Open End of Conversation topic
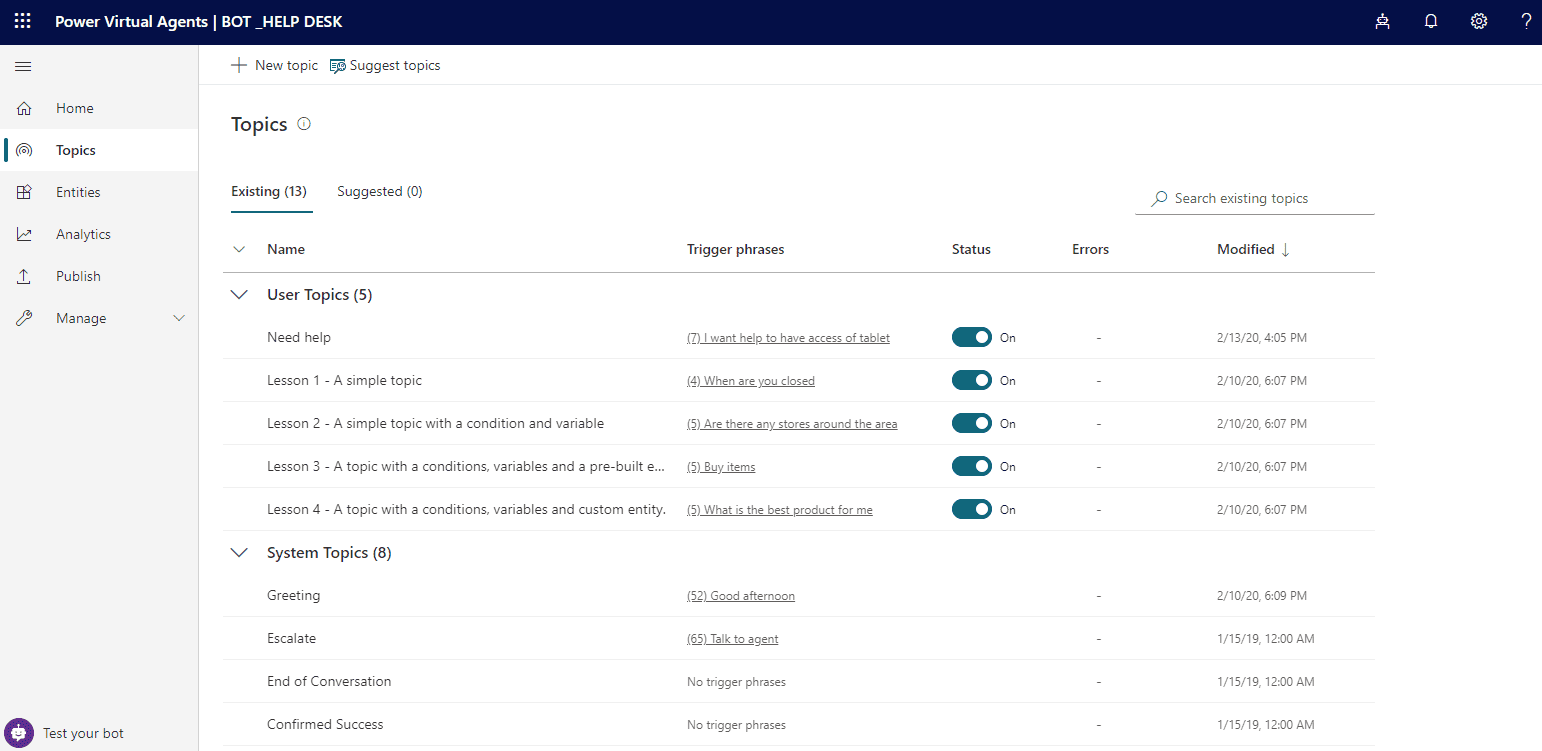1542x751 pixels. (x=329, y=681)
